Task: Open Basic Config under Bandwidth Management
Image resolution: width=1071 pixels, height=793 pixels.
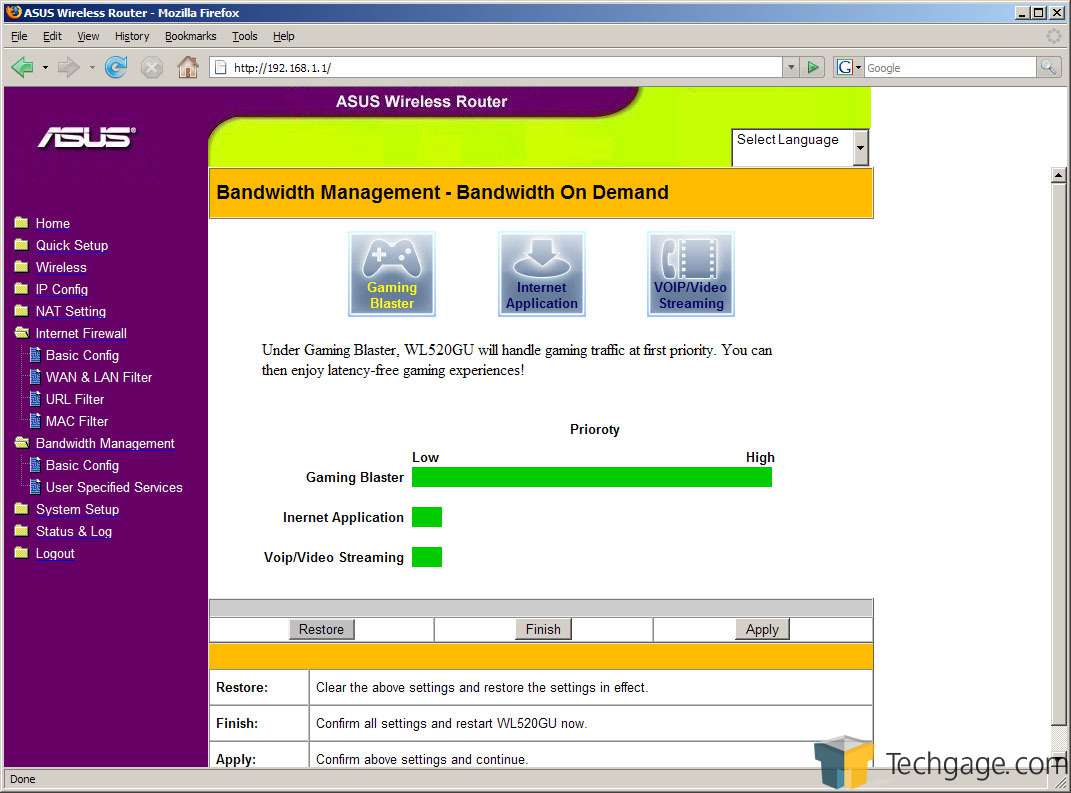Action: 82,465
